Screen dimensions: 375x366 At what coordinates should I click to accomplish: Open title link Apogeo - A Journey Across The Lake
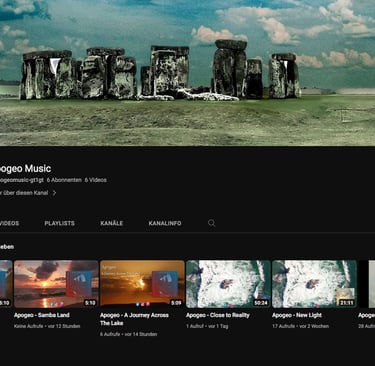click(134, 319)
